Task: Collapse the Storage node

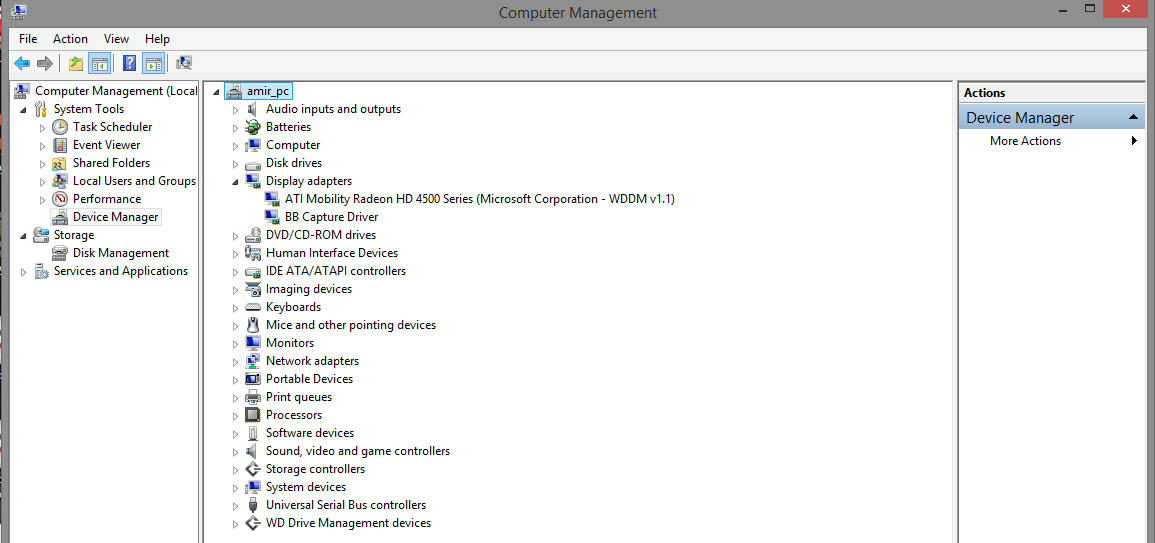Action: tap(24, 236)
